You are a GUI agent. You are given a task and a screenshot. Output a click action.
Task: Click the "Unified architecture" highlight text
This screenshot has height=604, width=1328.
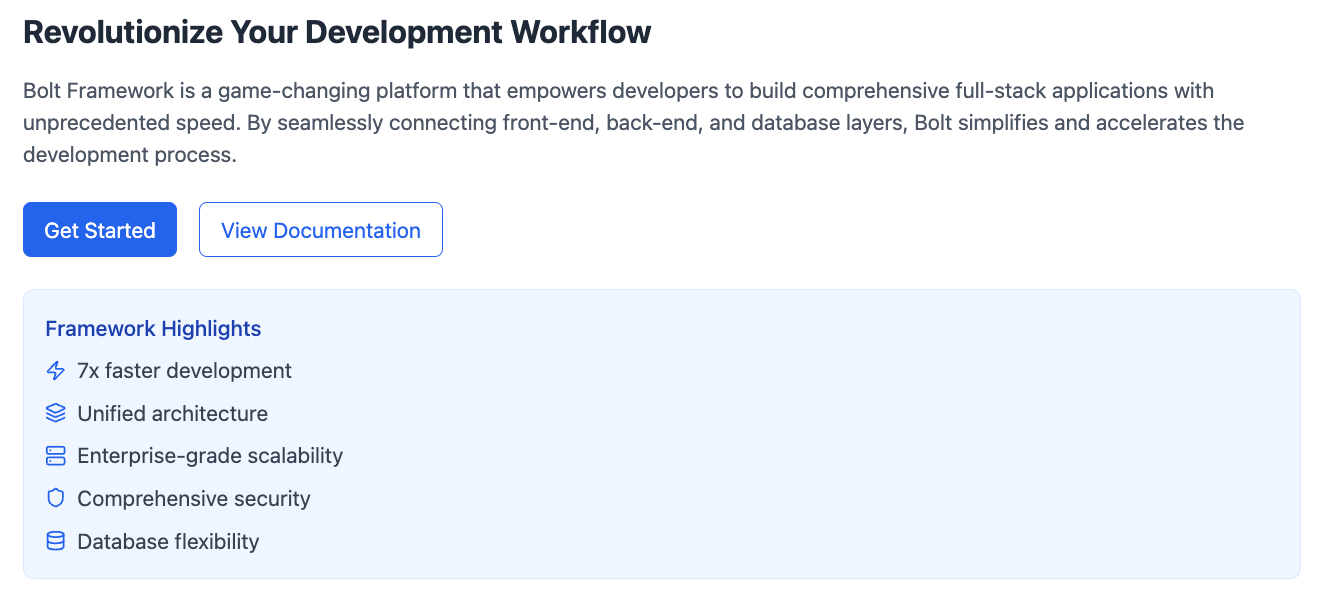172,413
